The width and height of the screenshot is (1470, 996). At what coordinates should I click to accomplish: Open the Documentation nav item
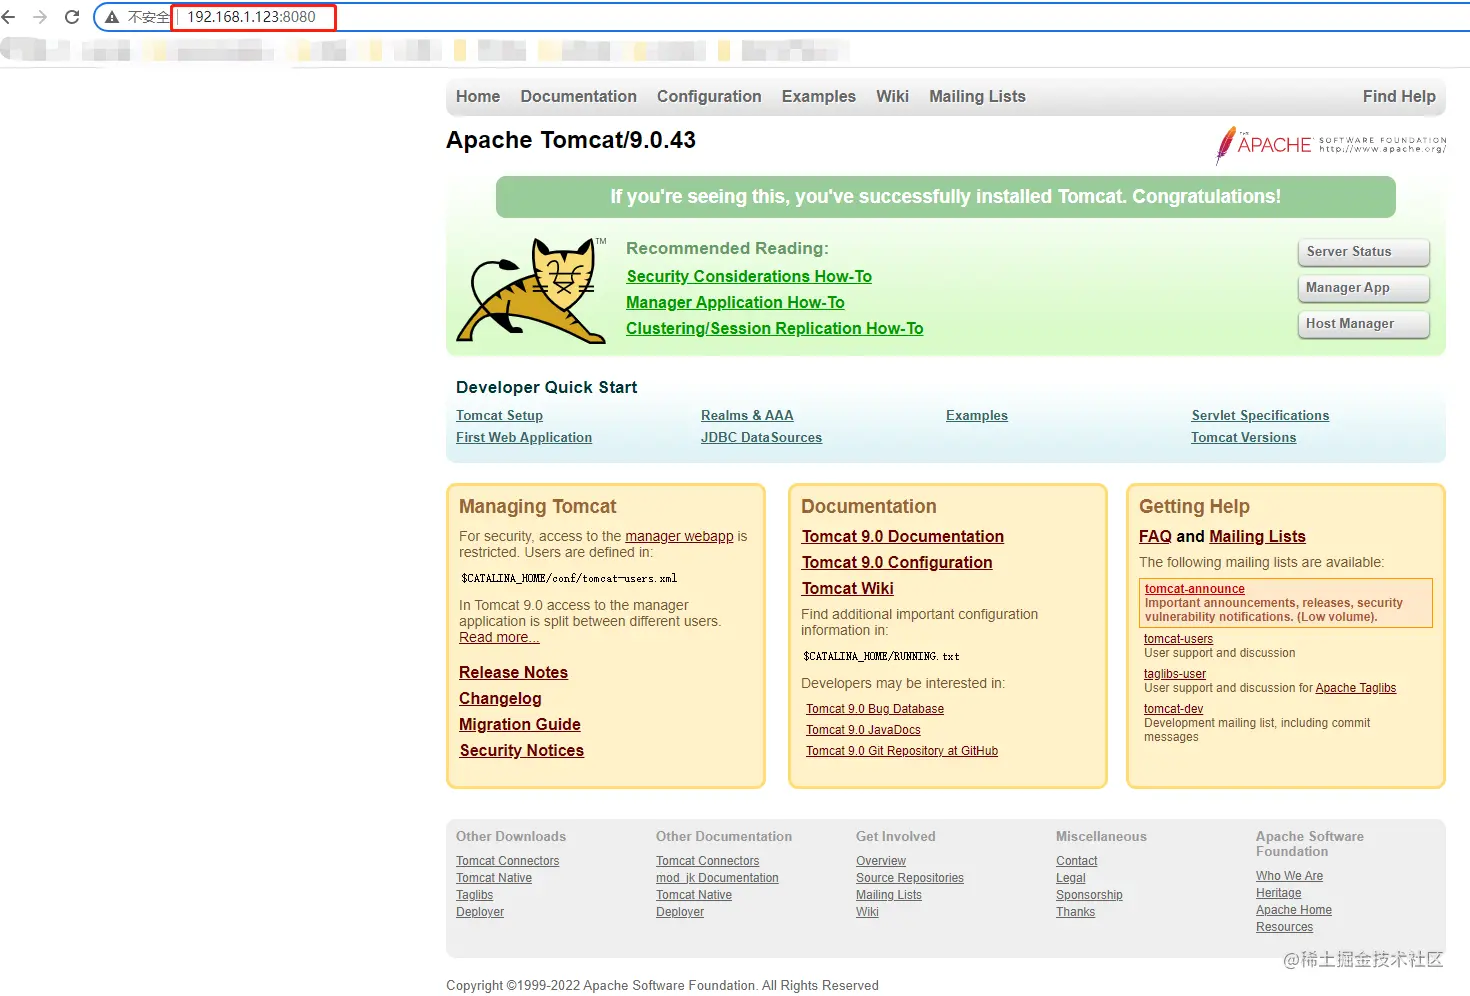point(578,96)
